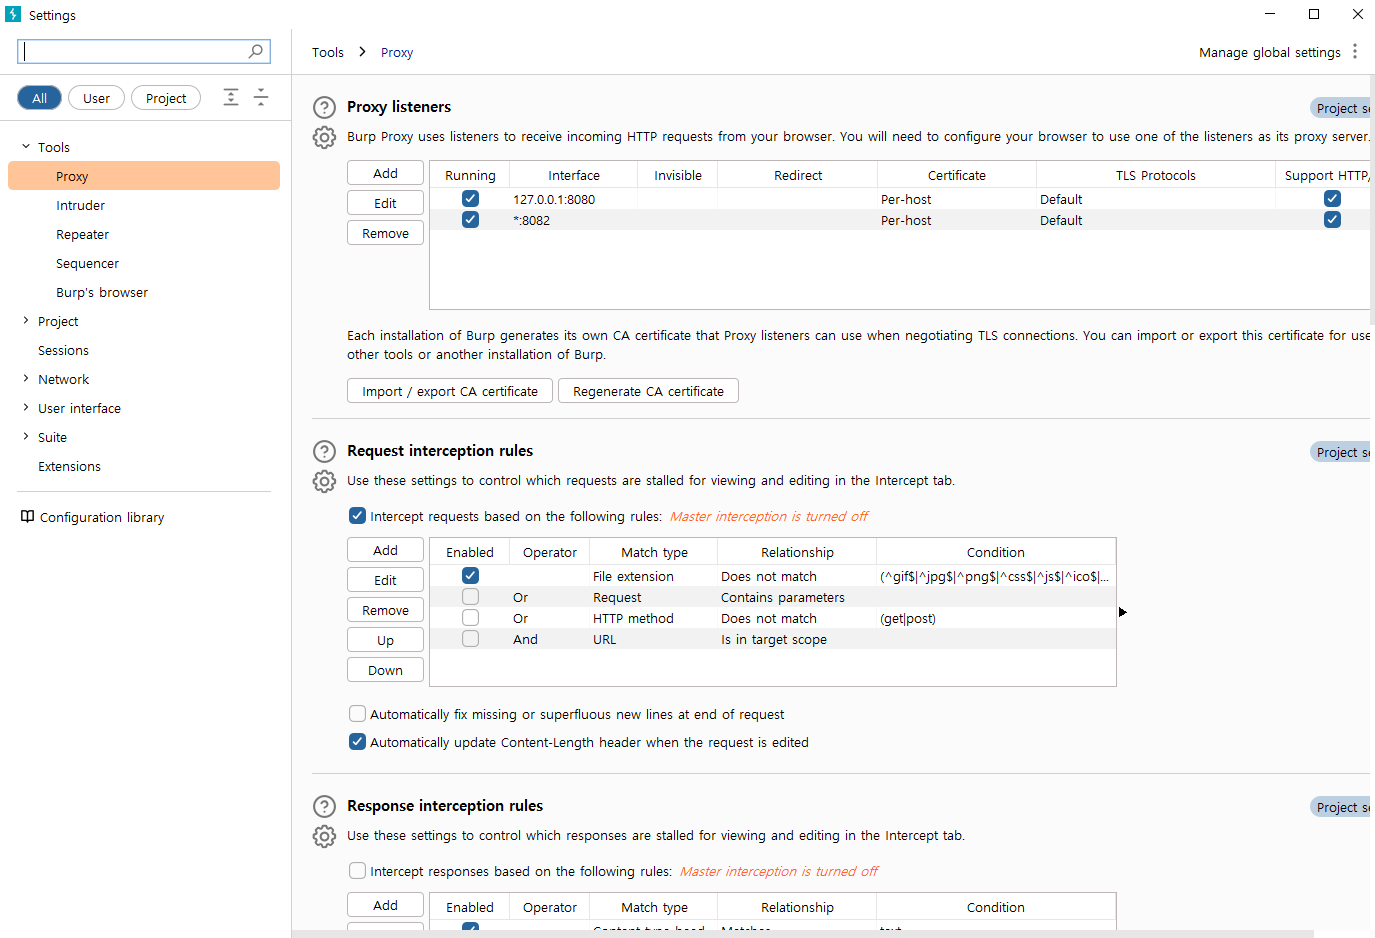Screen dimensions: 1375x938
Task: Open gear options for Request interception rules
Action: tap(324, 481)
